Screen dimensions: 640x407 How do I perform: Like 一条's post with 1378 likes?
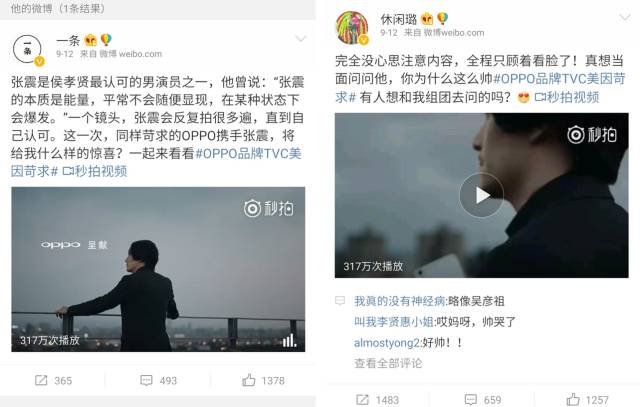[x=263, y=380]
